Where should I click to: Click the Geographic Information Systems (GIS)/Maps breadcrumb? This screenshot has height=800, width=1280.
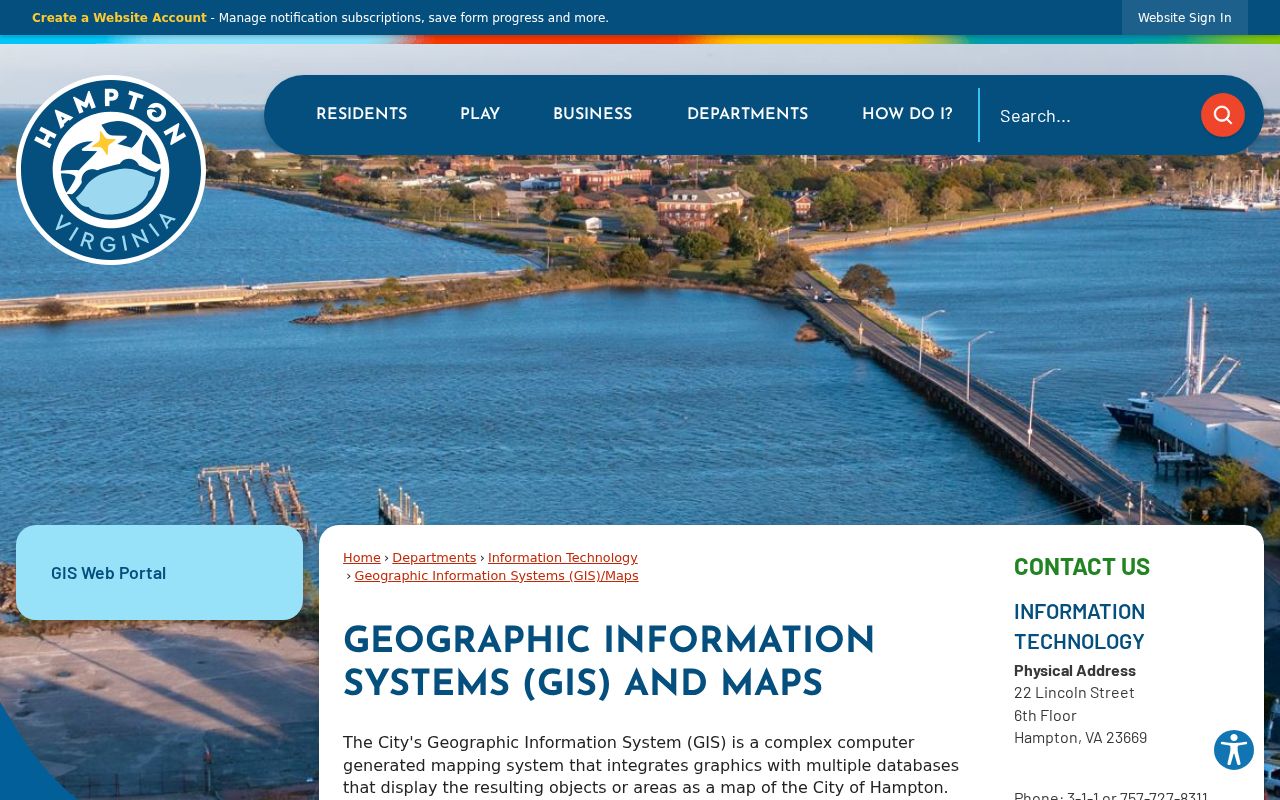496,576
